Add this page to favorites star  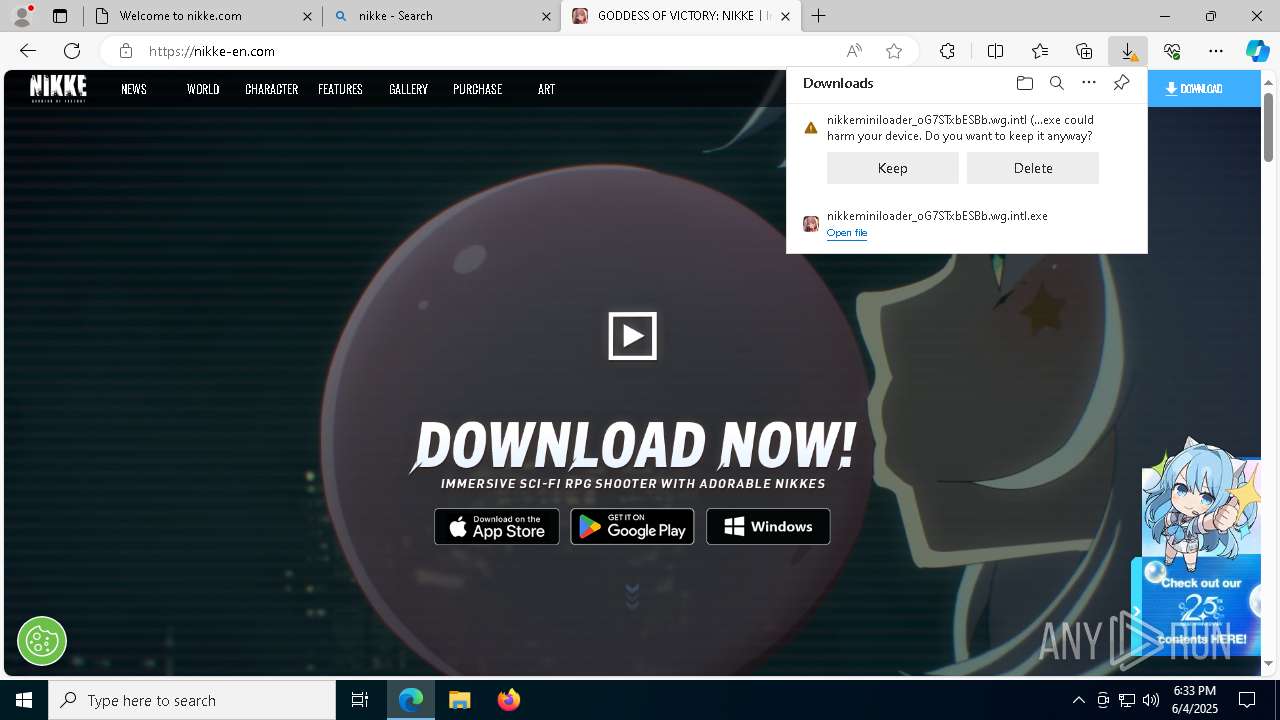coord(894,51)
